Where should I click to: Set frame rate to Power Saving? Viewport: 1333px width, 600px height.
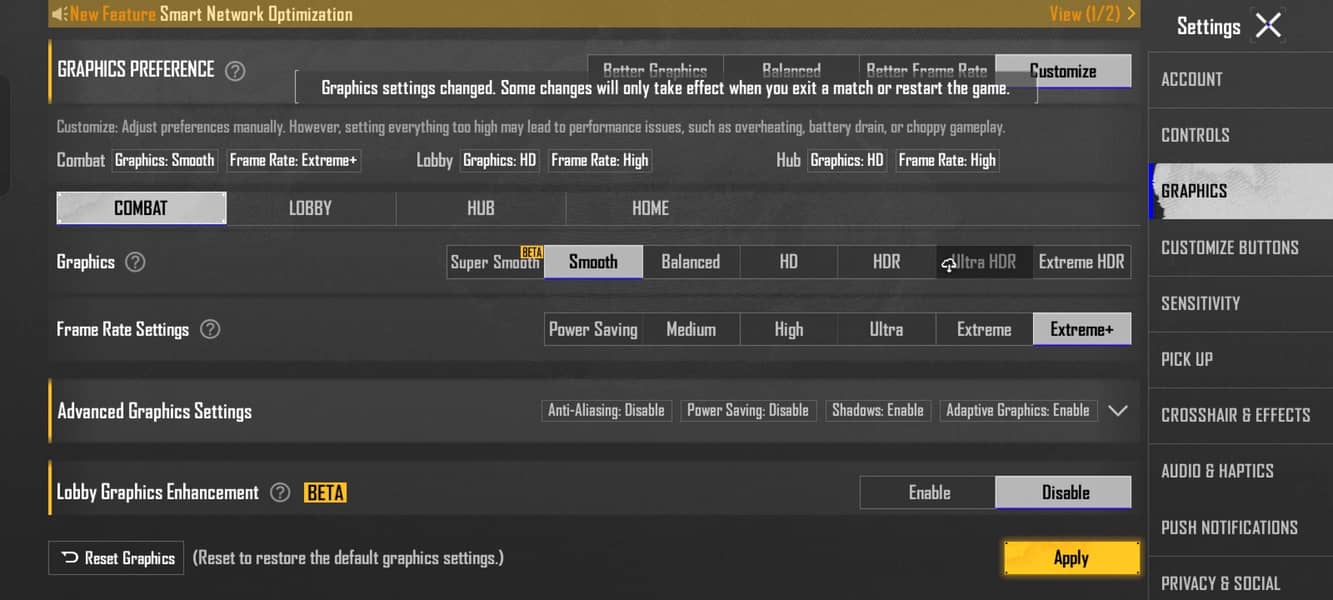click(593, 329)
